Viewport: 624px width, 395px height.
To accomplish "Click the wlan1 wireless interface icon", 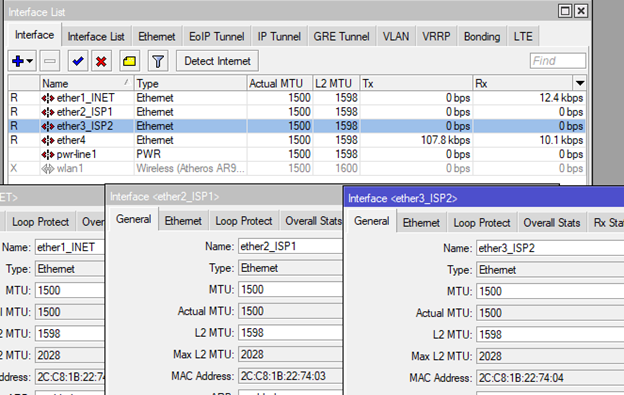I will (48, 169).
